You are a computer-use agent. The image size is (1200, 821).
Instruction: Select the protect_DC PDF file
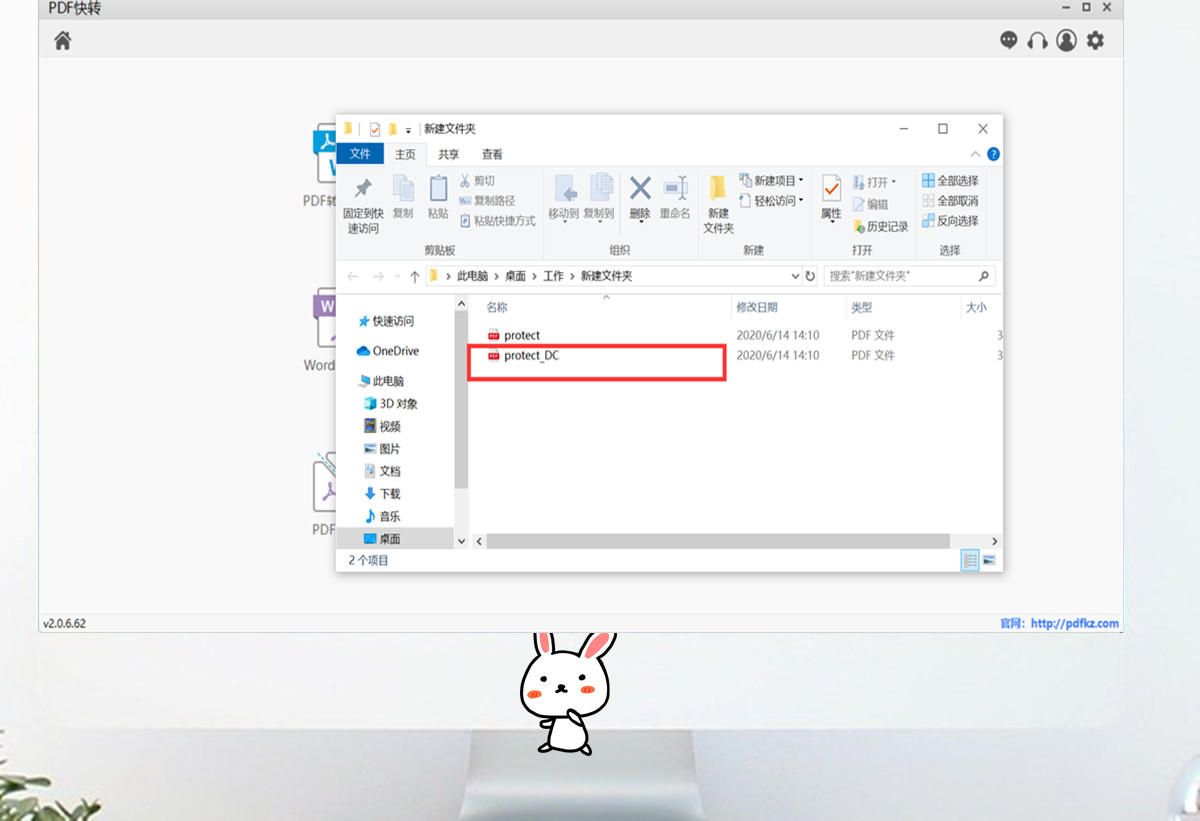point(531,356)
